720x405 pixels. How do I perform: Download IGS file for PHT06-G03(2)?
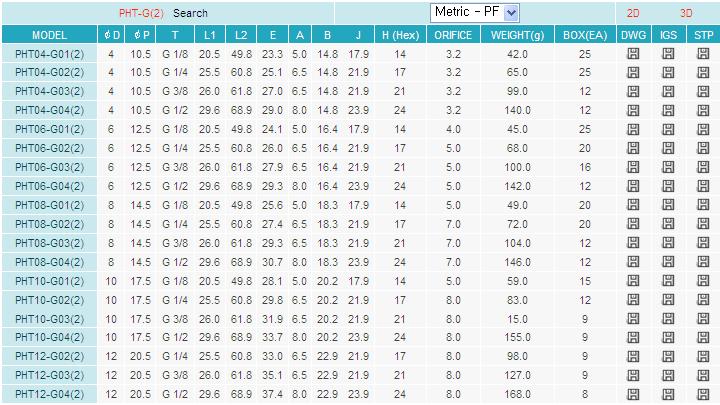coord(668,167)
